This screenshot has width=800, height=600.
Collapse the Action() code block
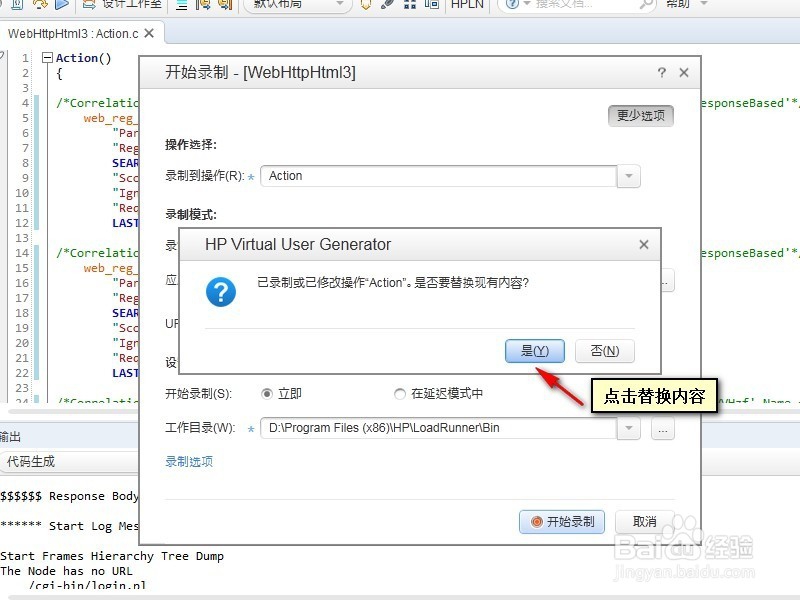[x=47, y=58]
